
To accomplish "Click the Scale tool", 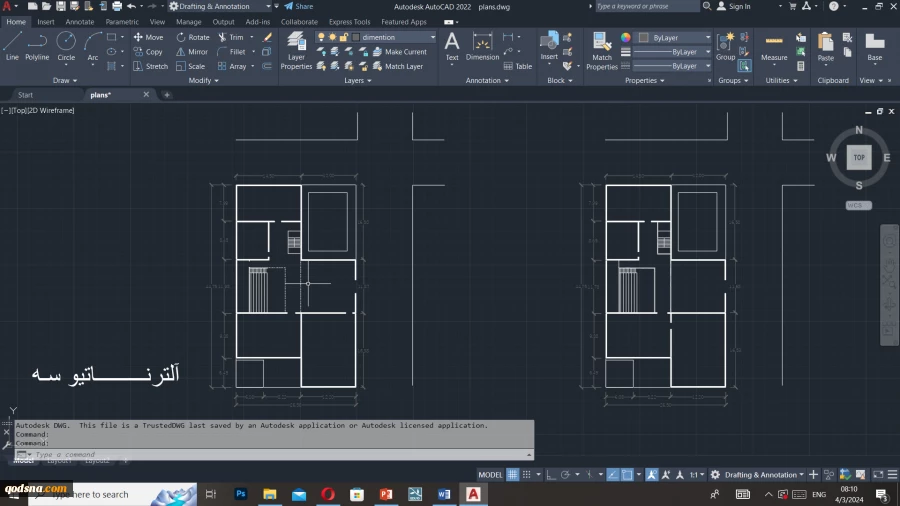I will pos(191,66).
